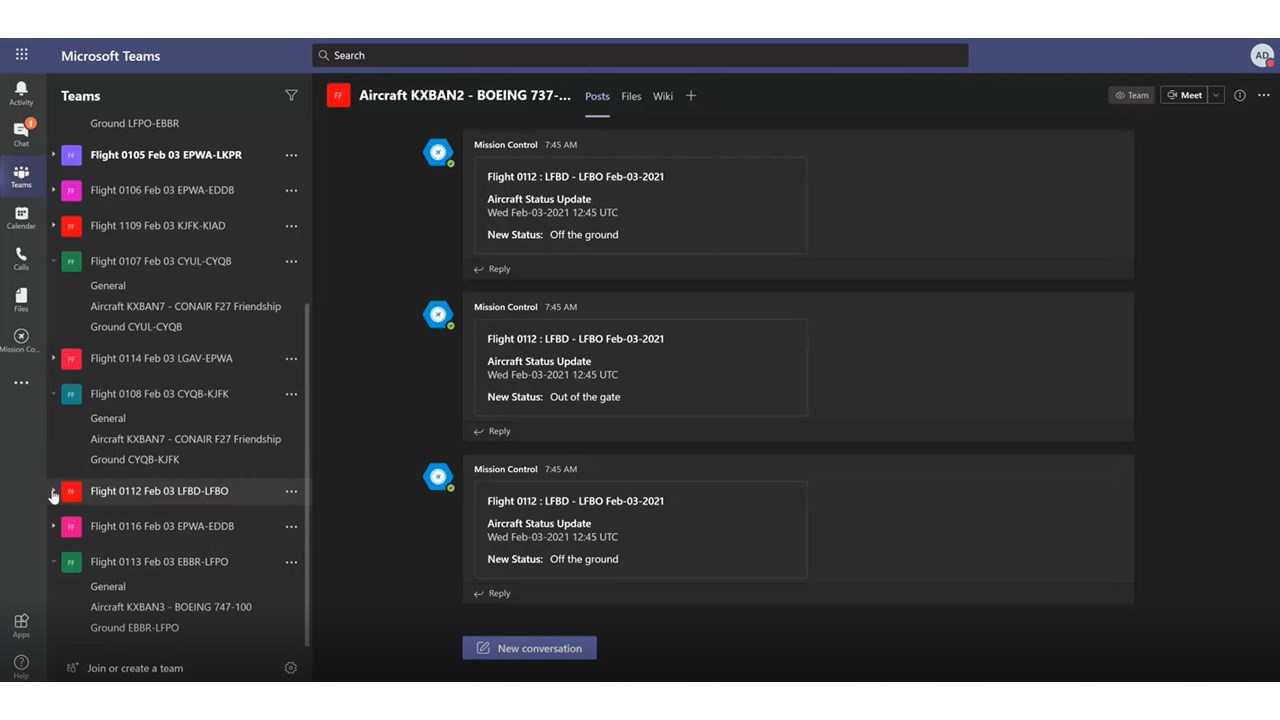Reply to the first Off the ground post

click(x=492, y=269)
